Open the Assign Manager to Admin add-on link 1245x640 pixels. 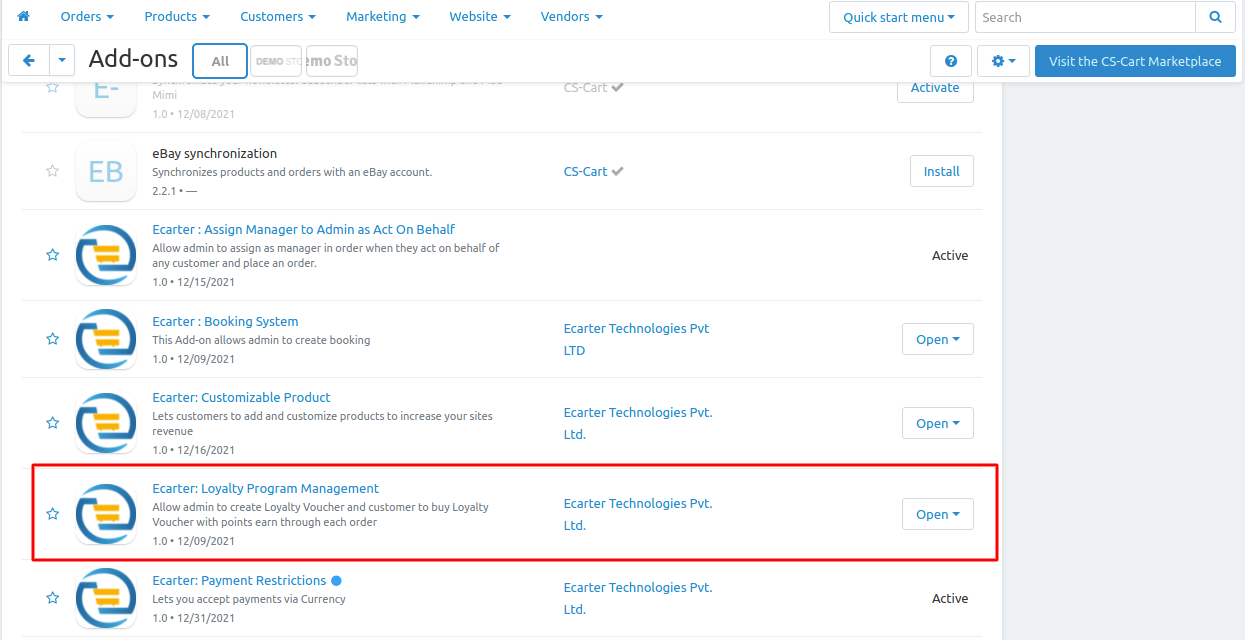[x=304, y=229]
